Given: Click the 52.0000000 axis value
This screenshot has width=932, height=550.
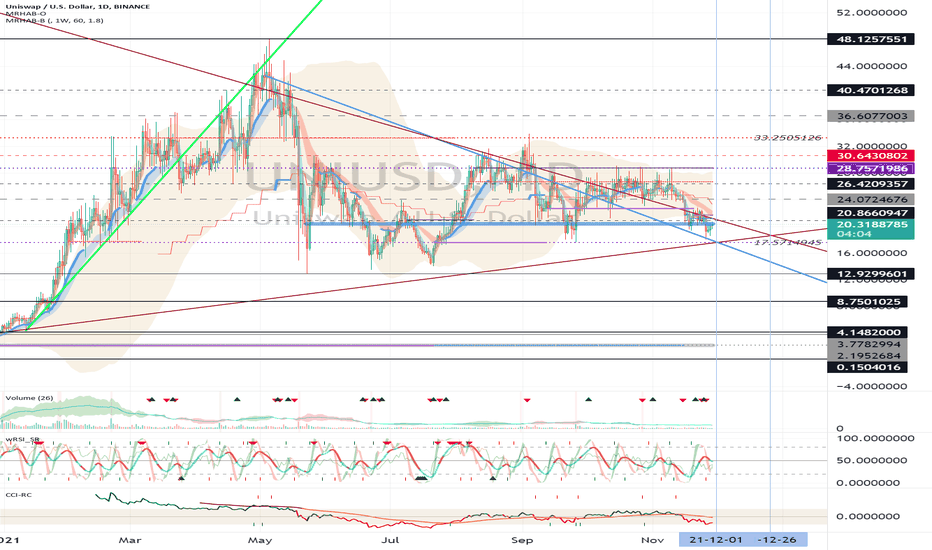Looking at the screenshot, I should (871, 12).
